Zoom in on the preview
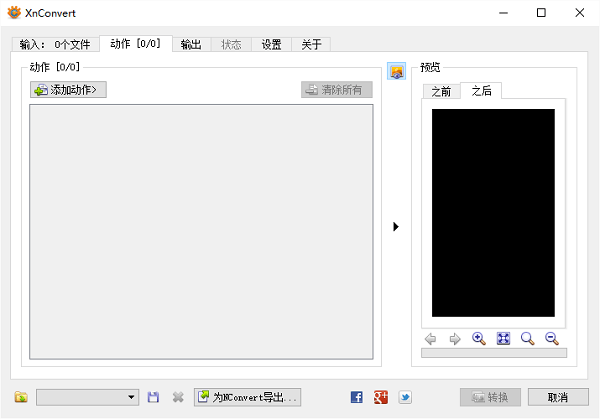 point(479,339)
